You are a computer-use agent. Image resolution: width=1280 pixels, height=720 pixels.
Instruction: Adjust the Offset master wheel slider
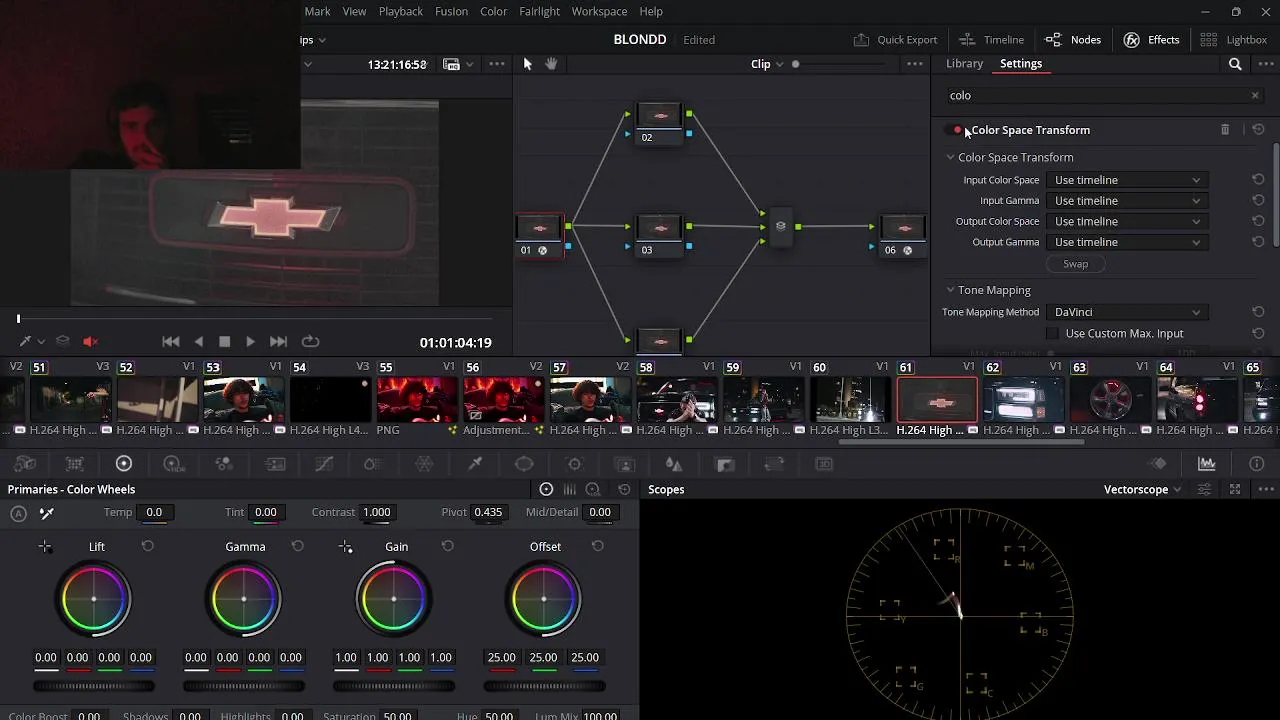[x=544, y=686]
